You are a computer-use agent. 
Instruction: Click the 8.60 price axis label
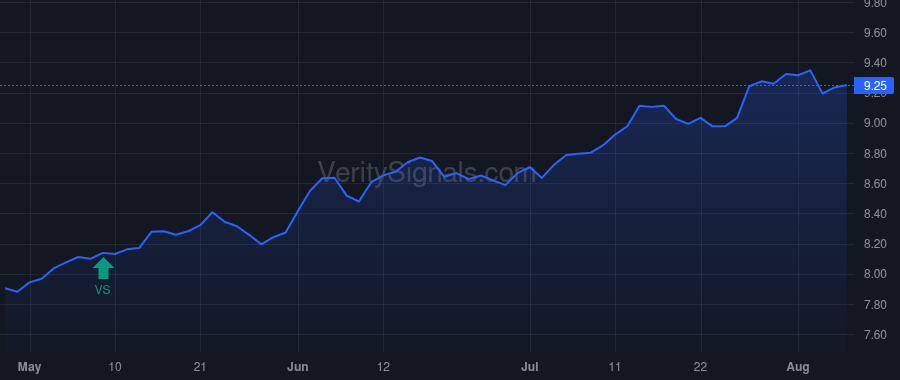pos(875,184)
